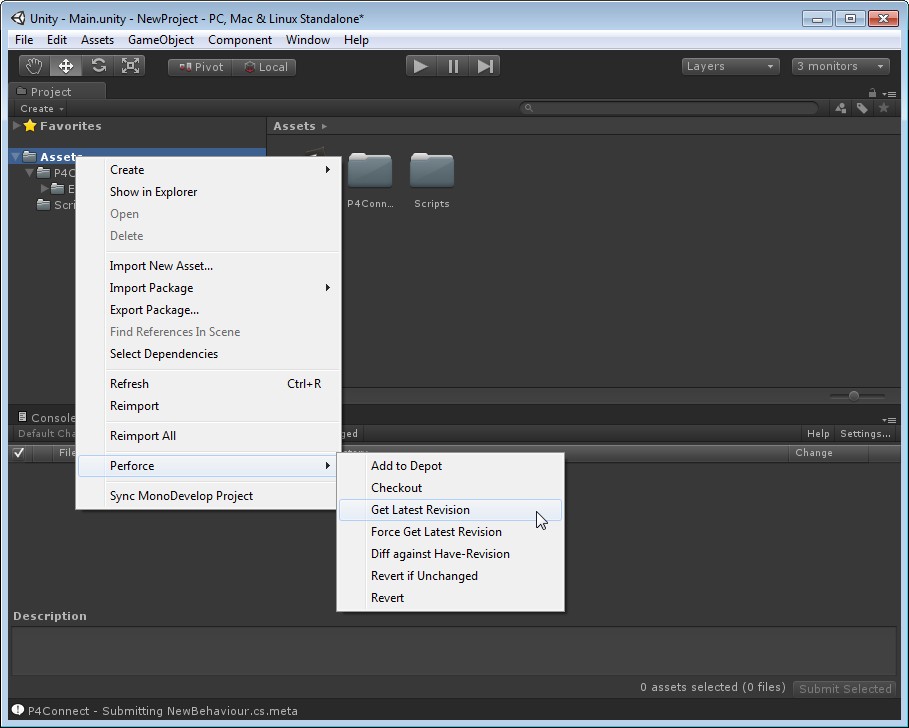Click the Step forward button

pos(485,66)
